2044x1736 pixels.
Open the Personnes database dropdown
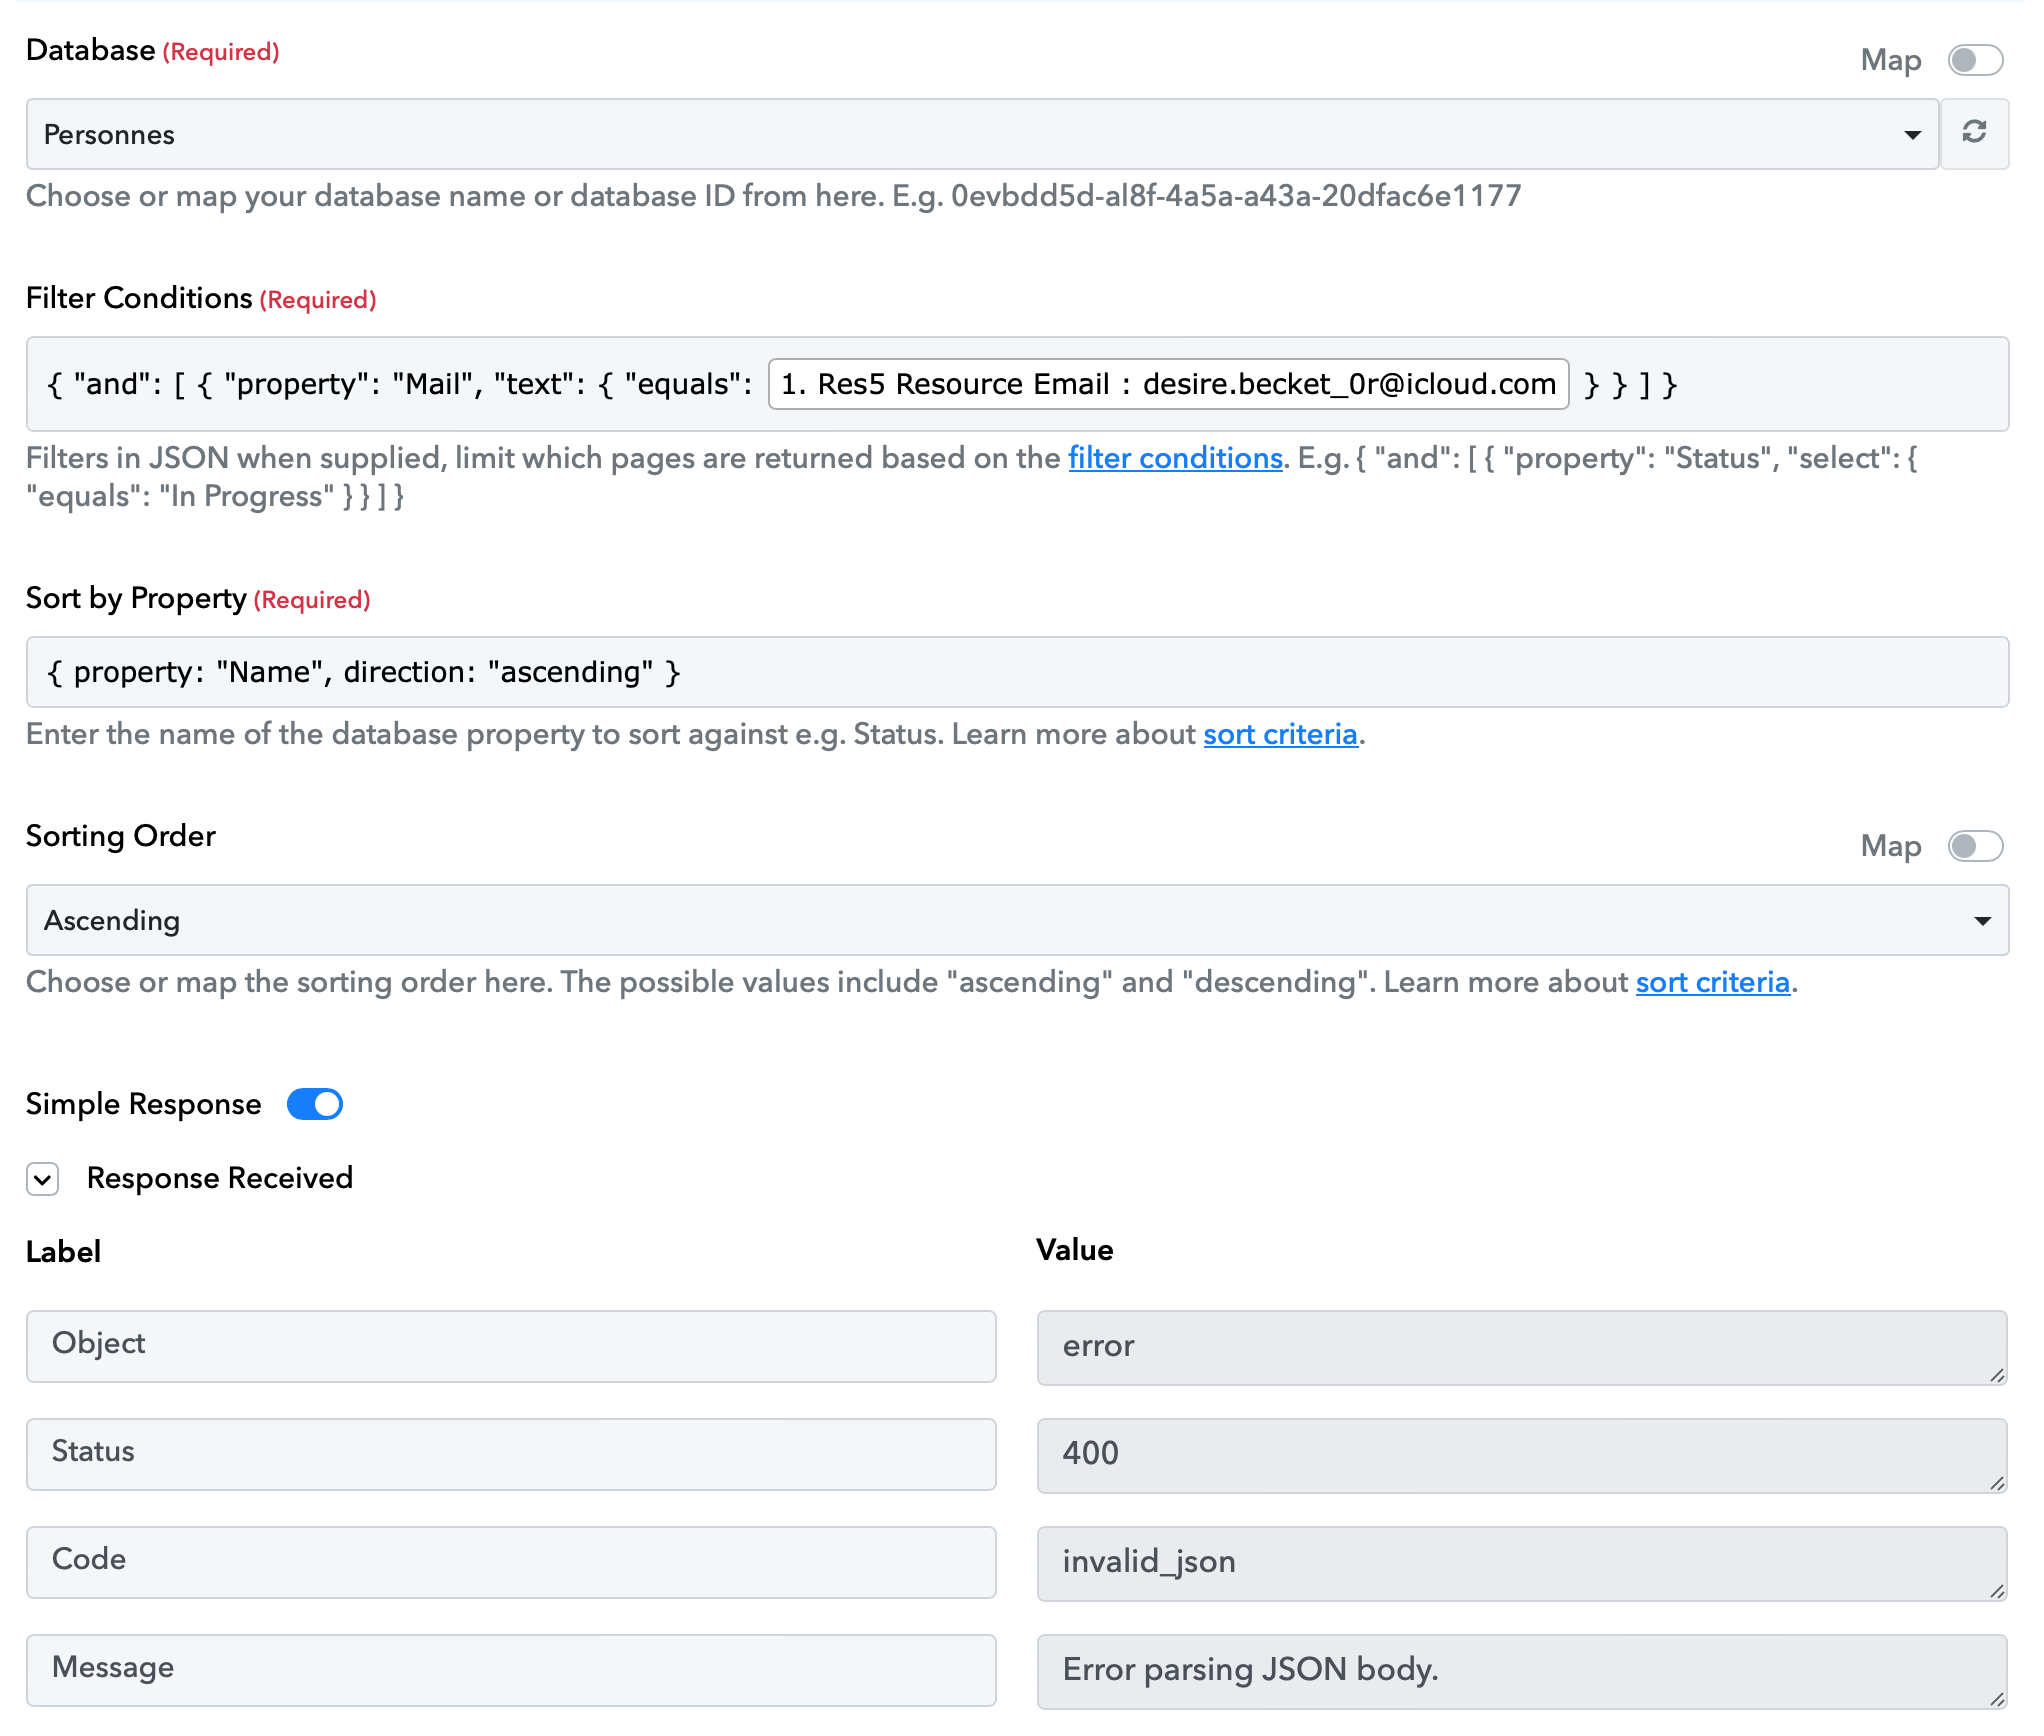[x=982, y=134]
